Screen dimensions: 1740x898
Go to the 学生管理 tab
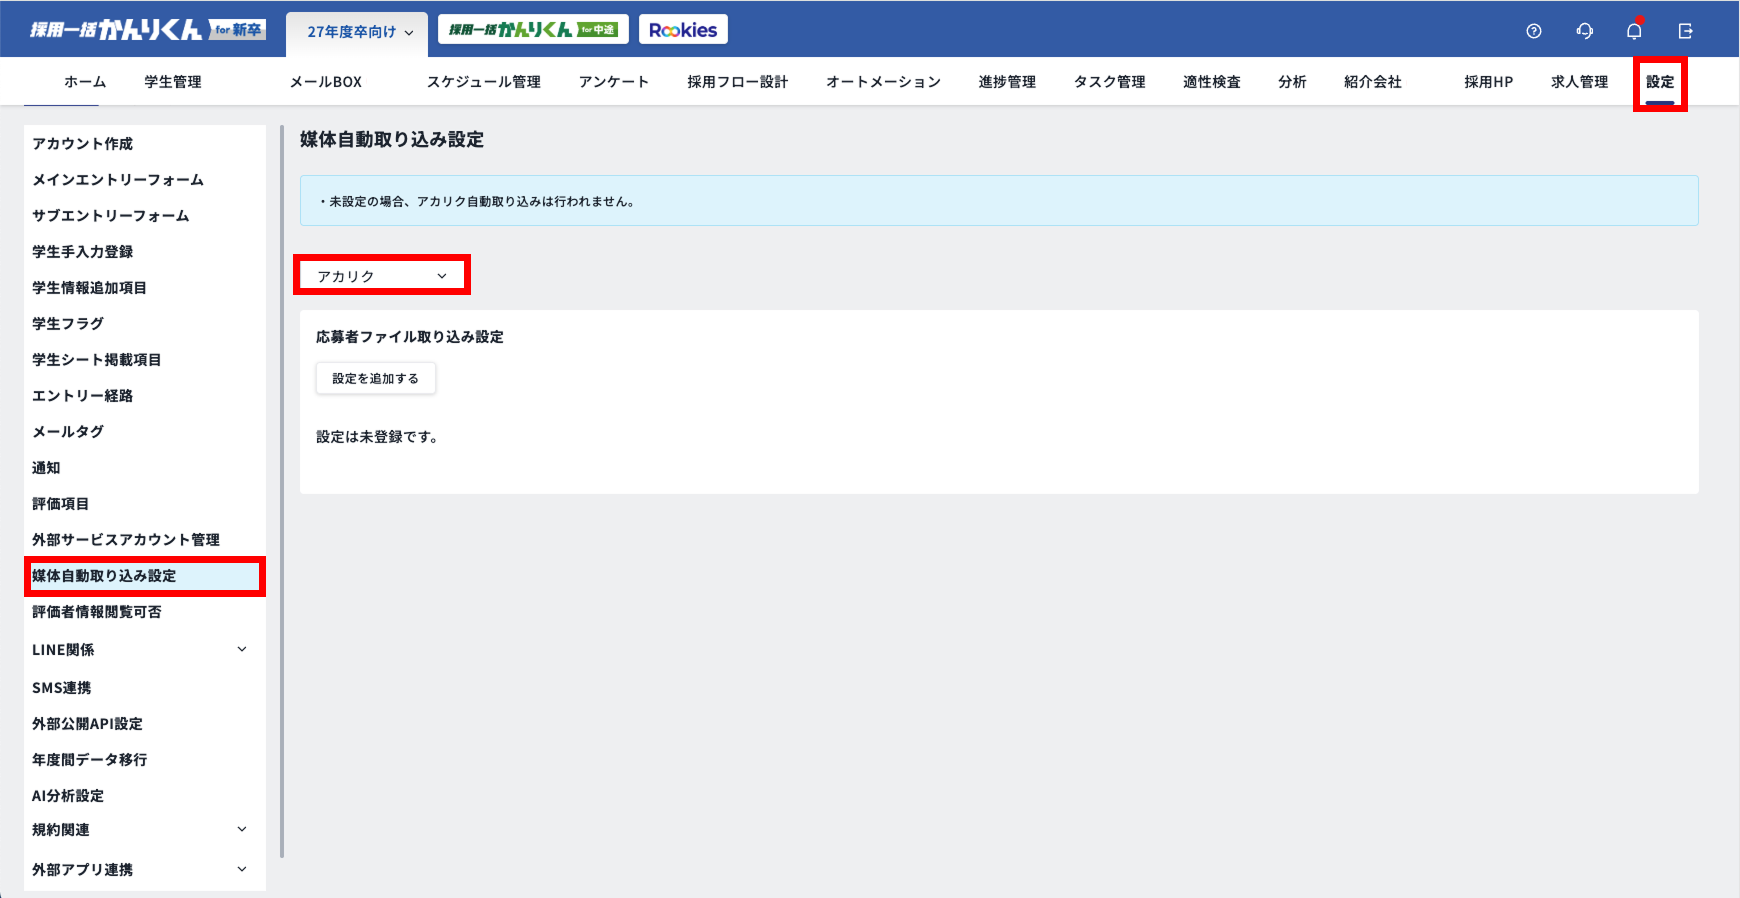tap(173, 82)
